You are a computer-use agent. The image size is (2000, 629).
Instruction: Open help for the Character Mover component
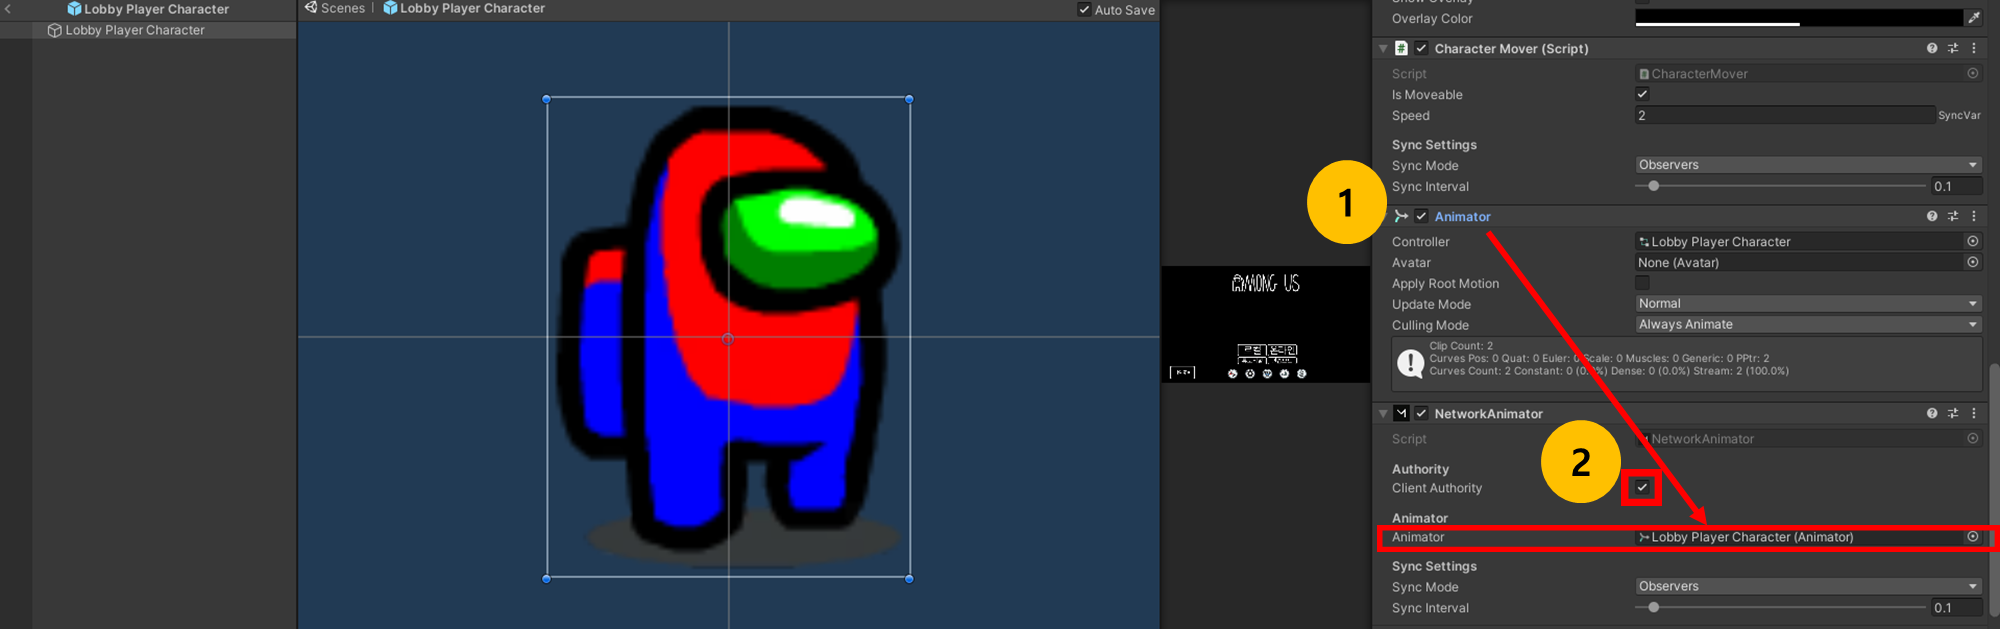1932,48
